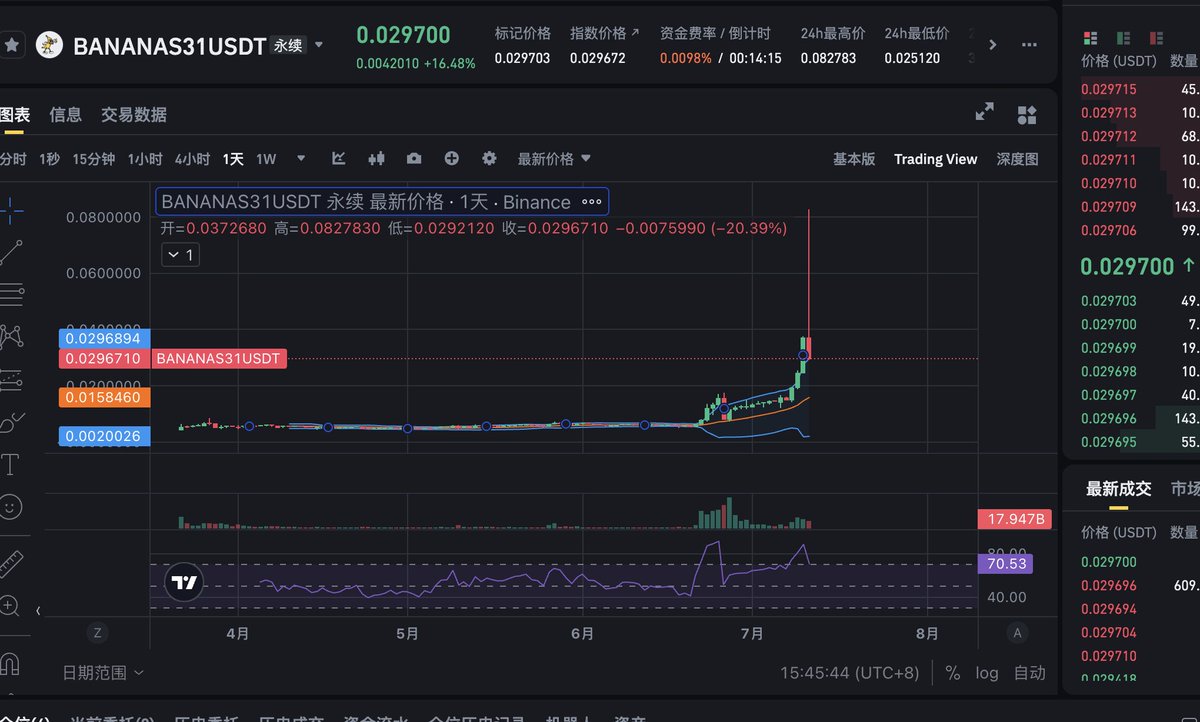Screen dimensions: 1200x722
Task: Select the brush drawing tool
Action: coord(11,422)
